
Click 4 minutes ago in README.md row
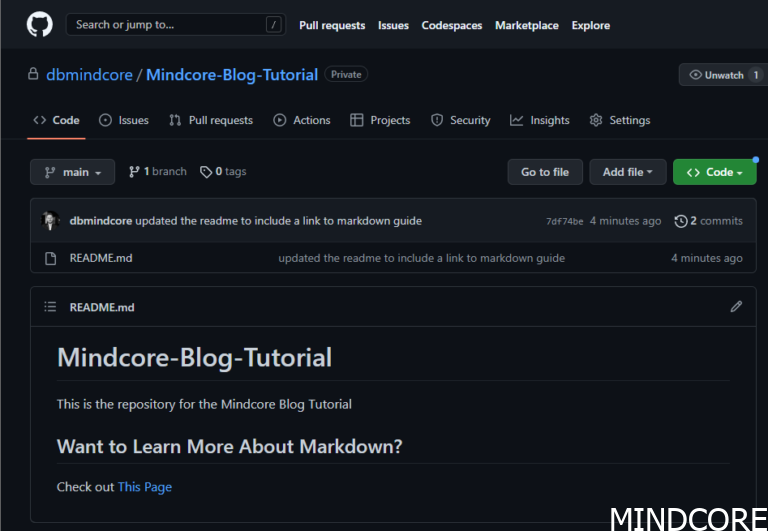pos(707,258)
